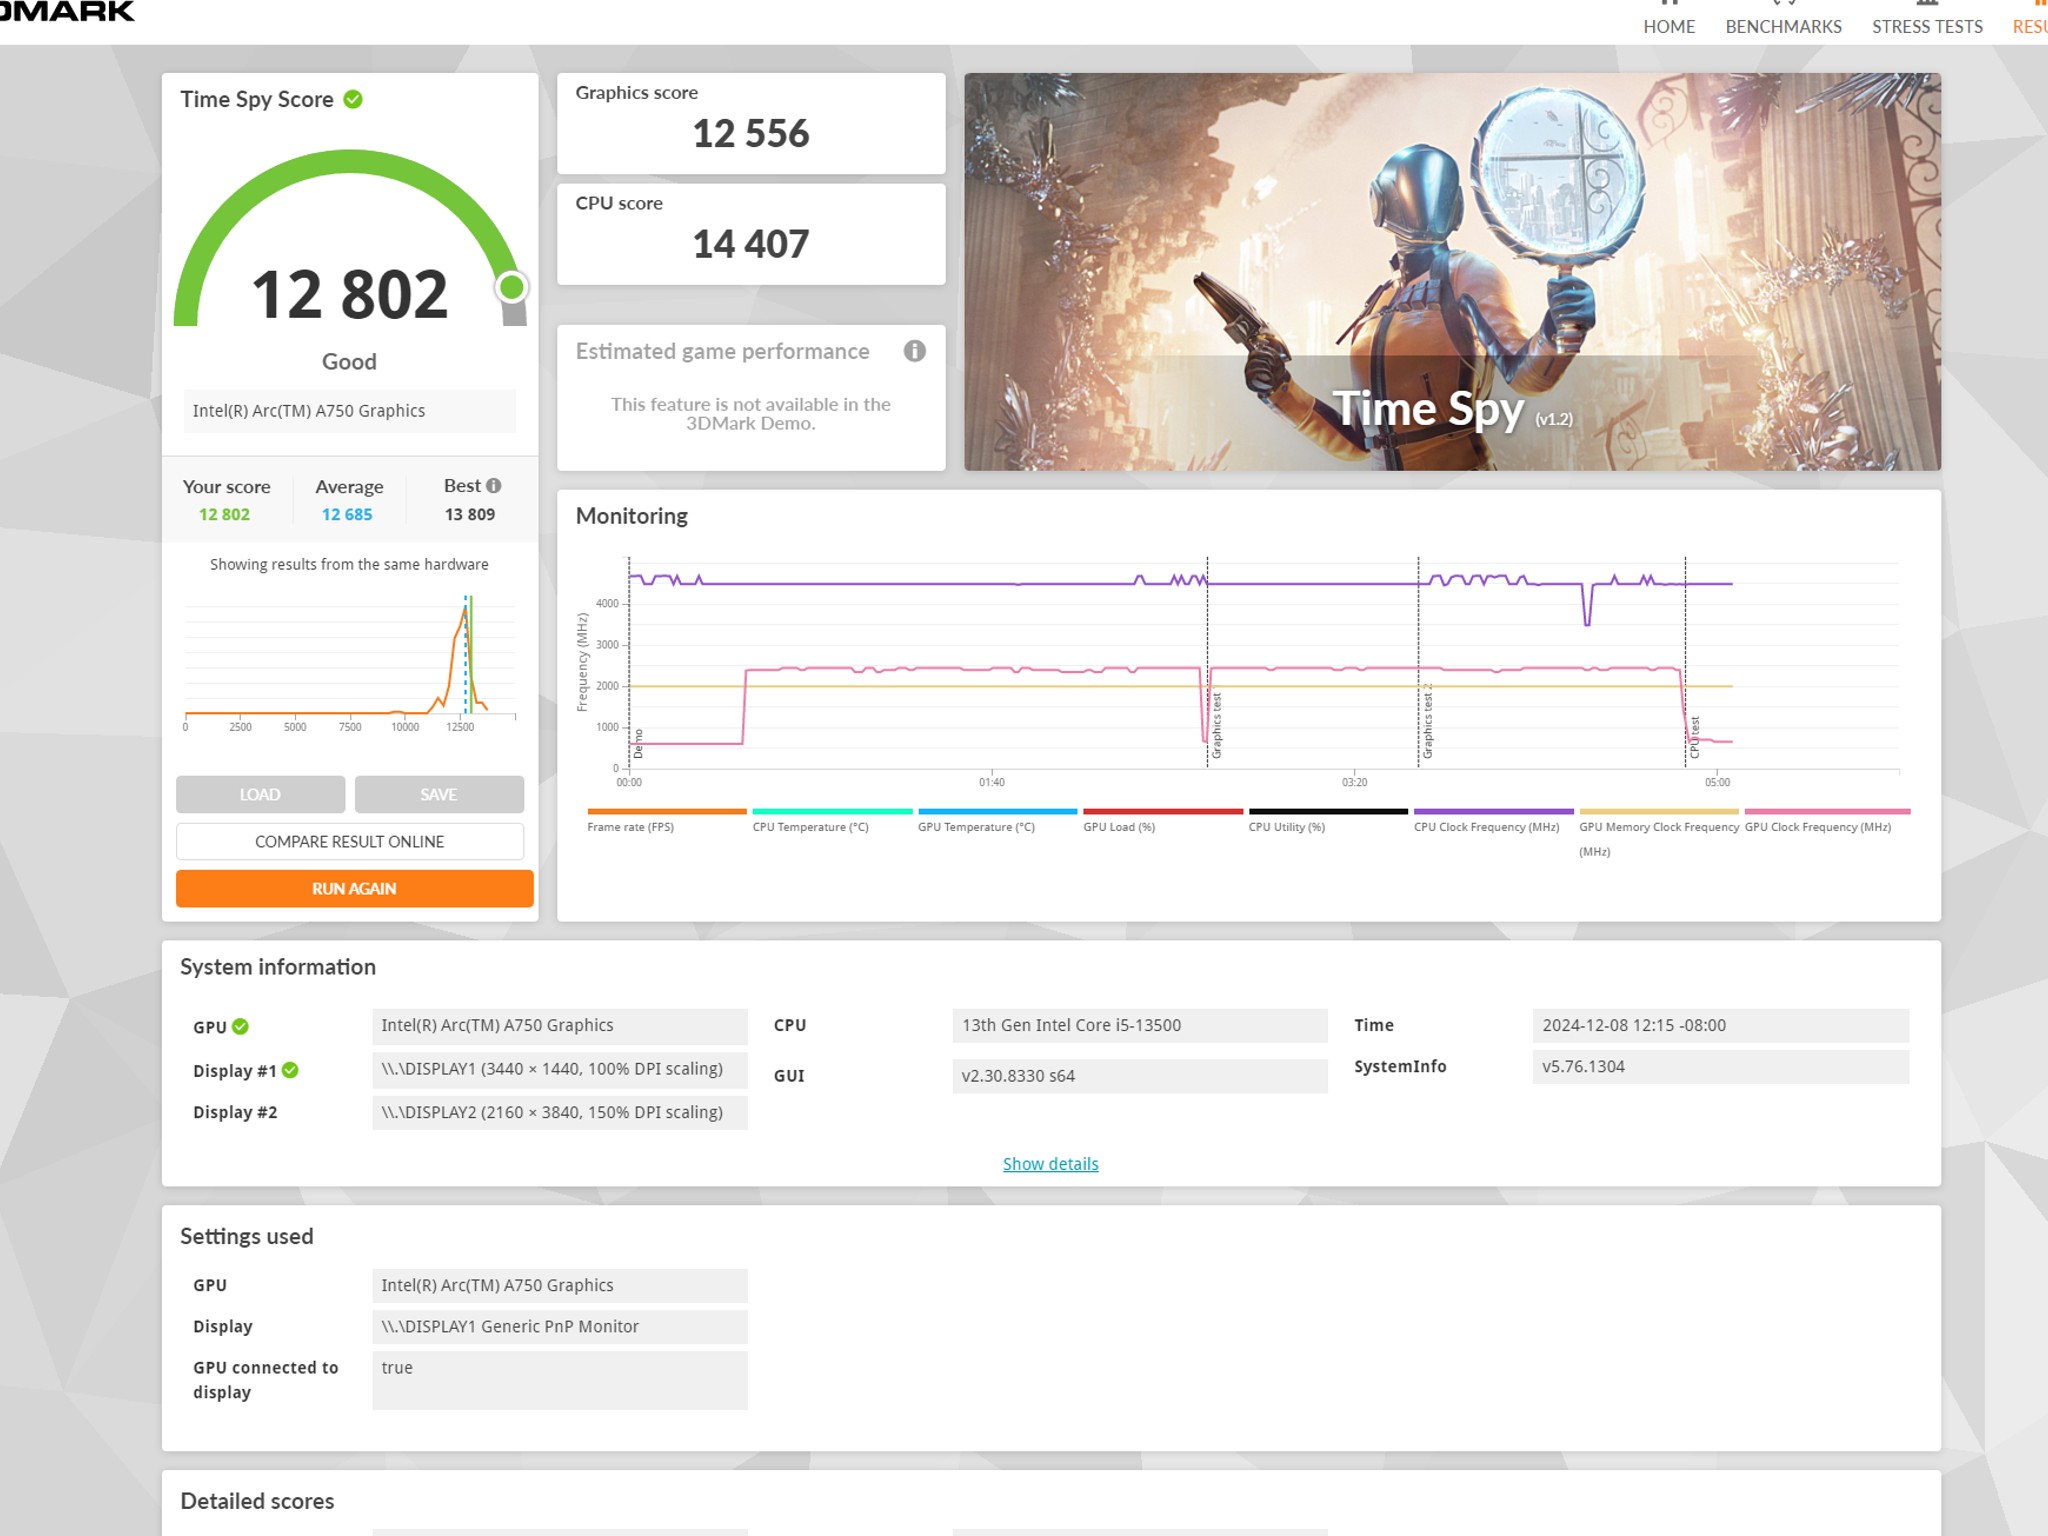Screen dimensions: 2048x1536
Task: Switch to the STRESS TESTS tab
Action: click(x=1927, y=27)
